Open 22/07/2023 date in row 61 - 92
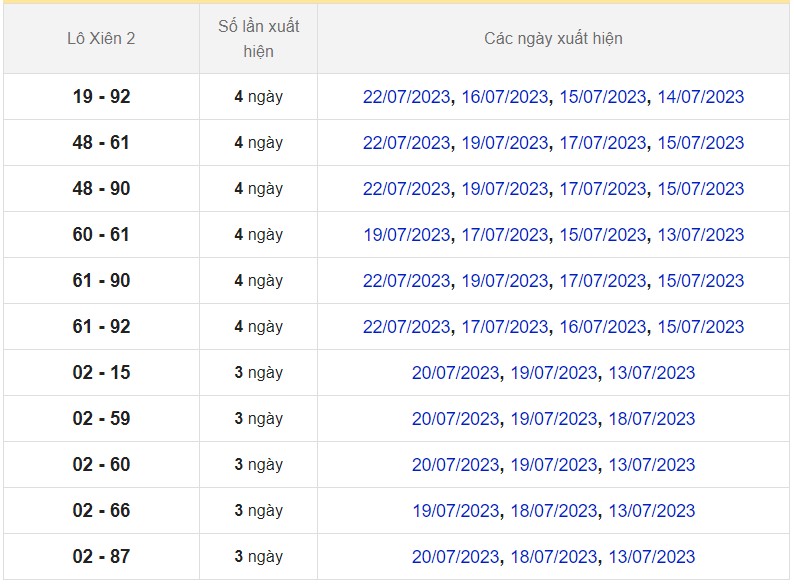Screen dimensions: 794x585 point(406,327)
